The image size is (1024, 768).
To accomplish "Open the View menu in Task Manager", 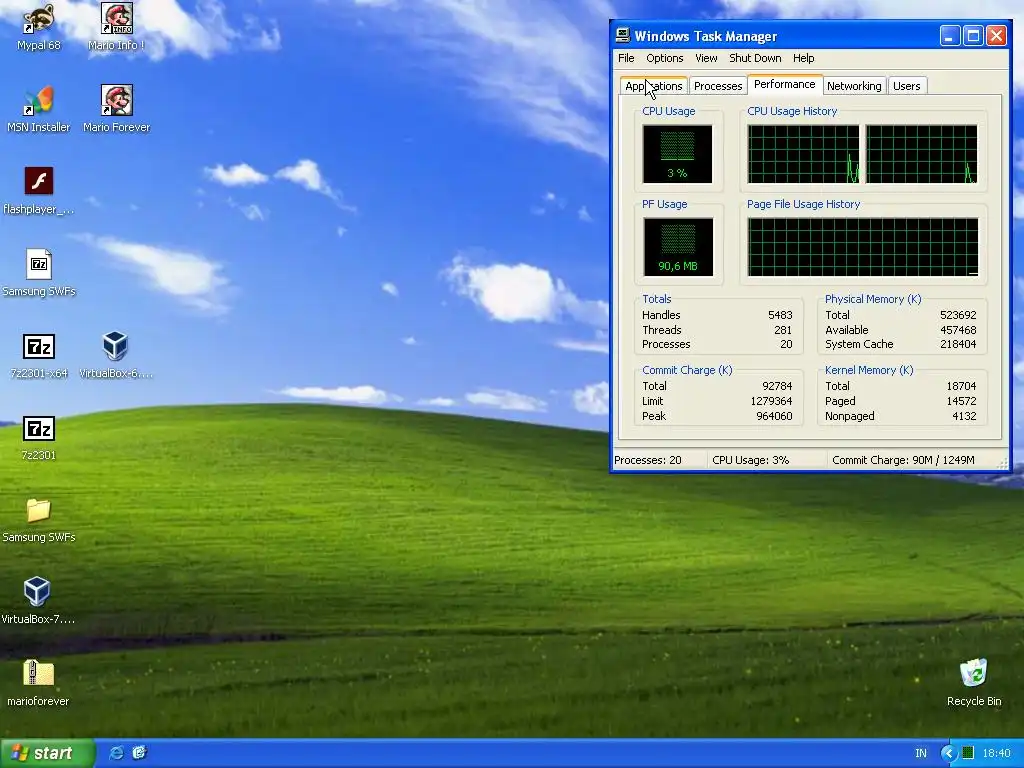I will tap(706, 58).
